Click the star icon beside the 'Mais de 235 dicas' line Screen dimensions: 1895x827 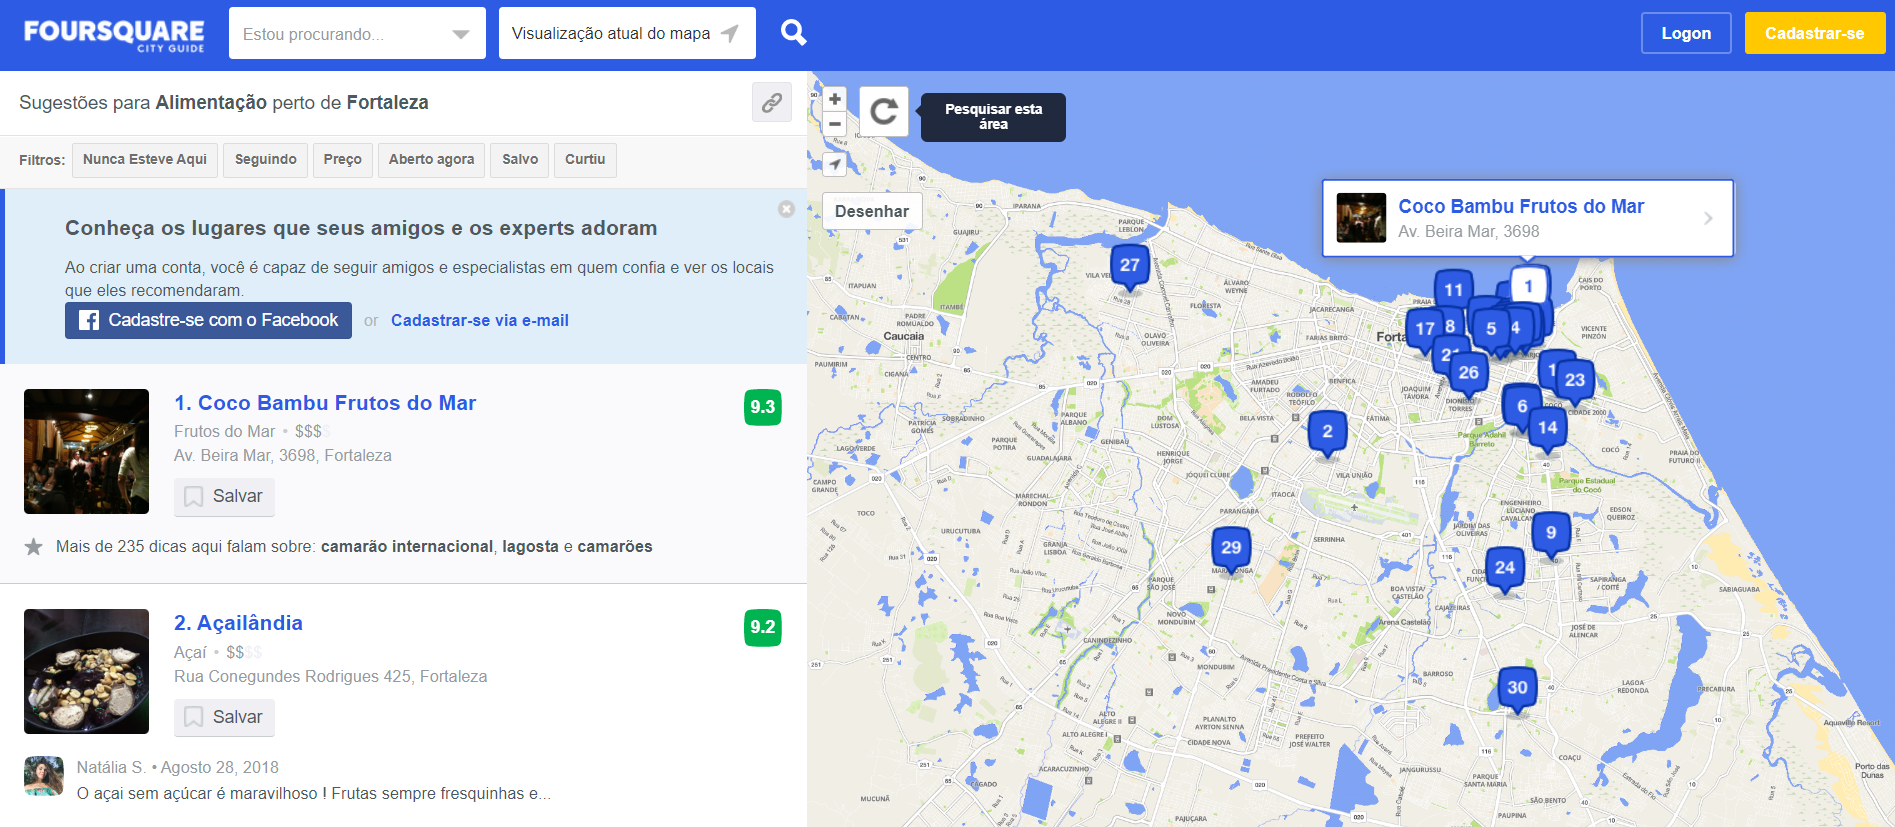pos(34,547)
